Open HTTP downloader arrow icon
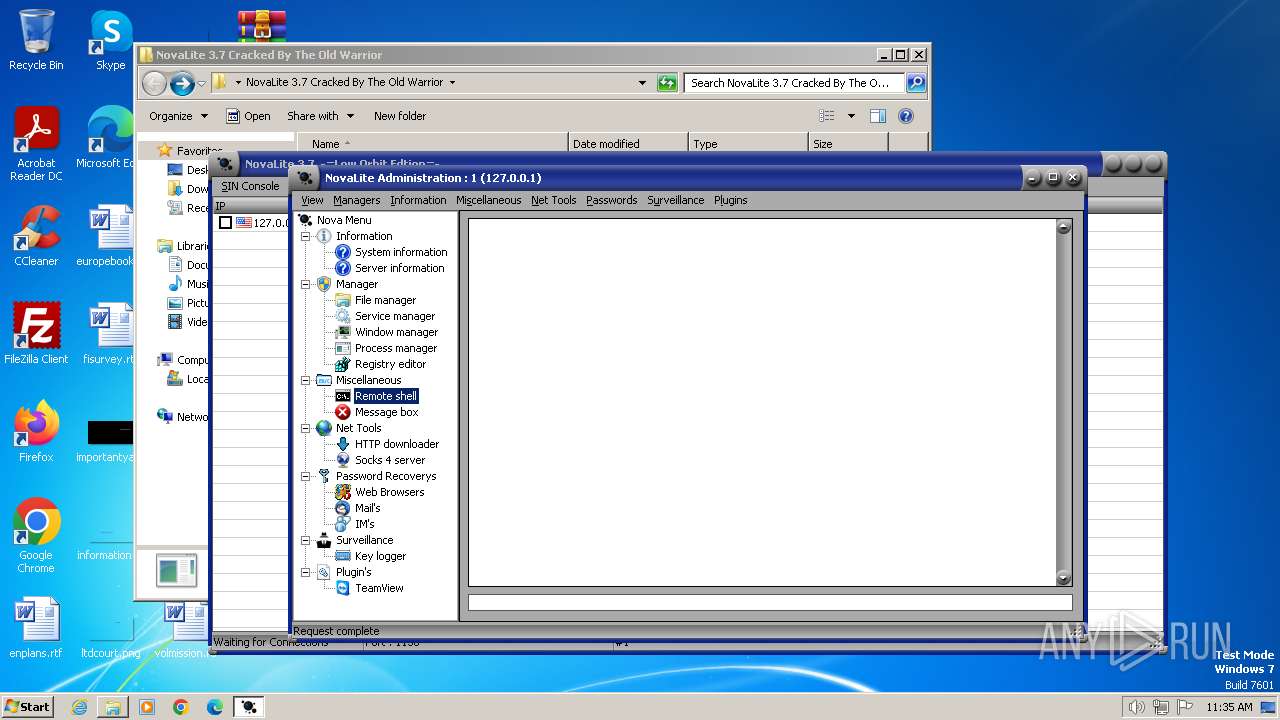The height and width of the screenshot is (720, 1280). tap(343, 444)
